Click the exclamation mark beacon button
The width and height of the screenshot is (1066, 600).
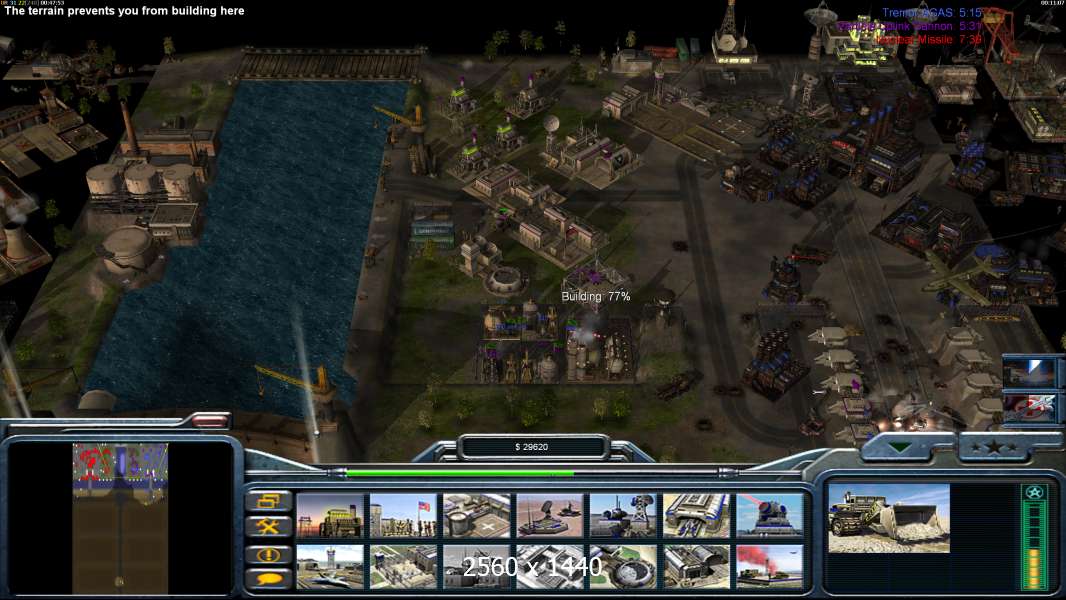269,554
